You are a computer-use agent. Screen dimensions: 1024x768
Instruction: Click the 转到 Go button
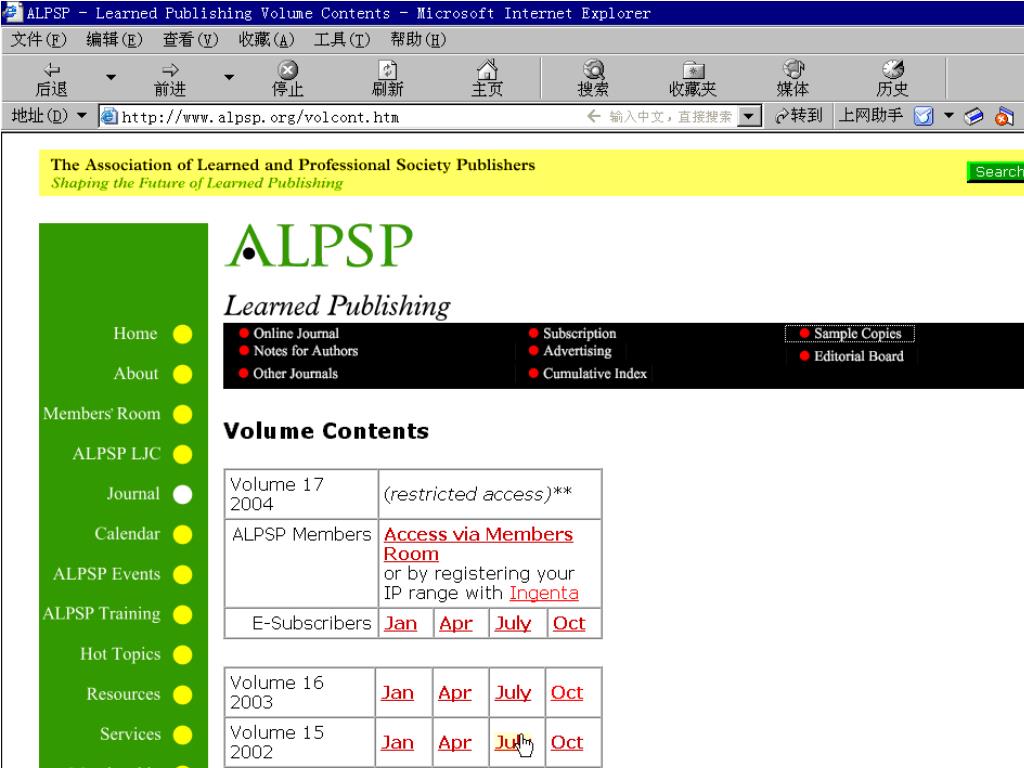coord(798,116)
